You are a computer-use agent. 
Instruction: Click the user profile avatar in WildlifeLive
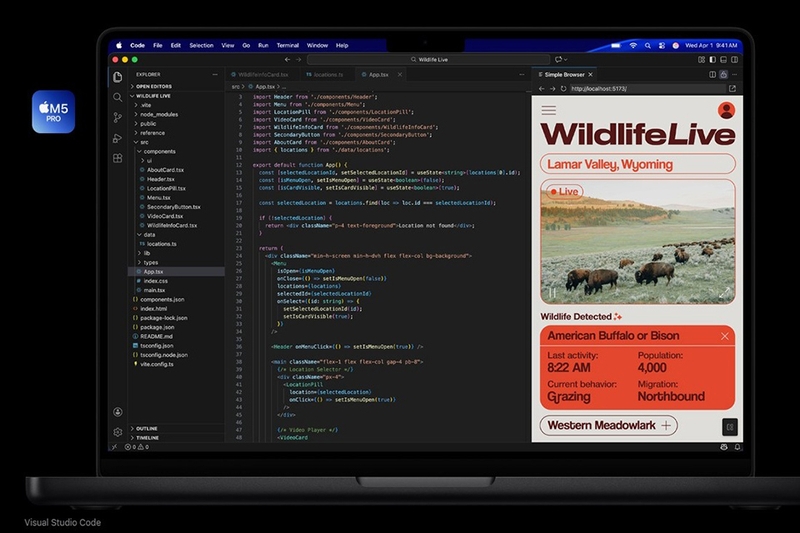point(726,110)
